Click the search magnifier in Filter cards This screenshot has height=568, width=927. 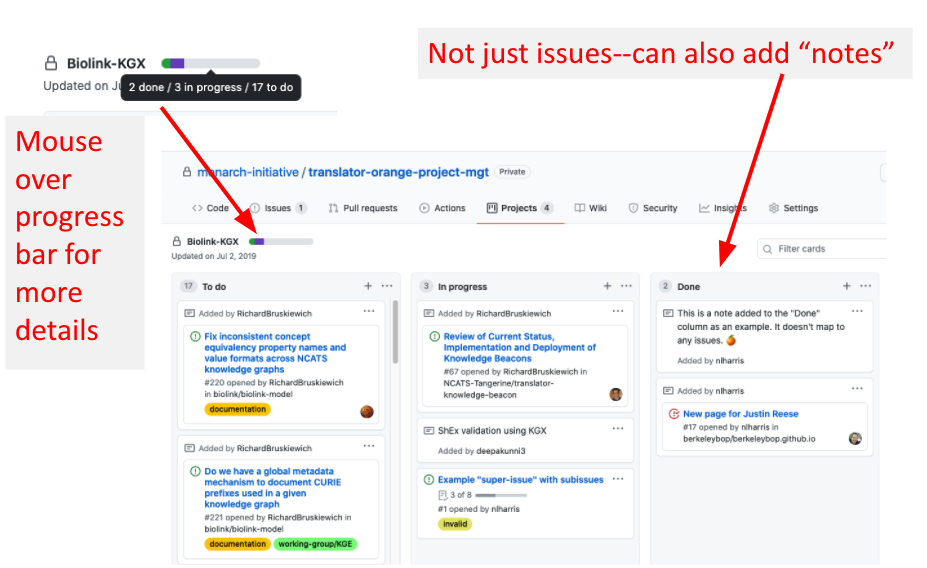point(767,249)
